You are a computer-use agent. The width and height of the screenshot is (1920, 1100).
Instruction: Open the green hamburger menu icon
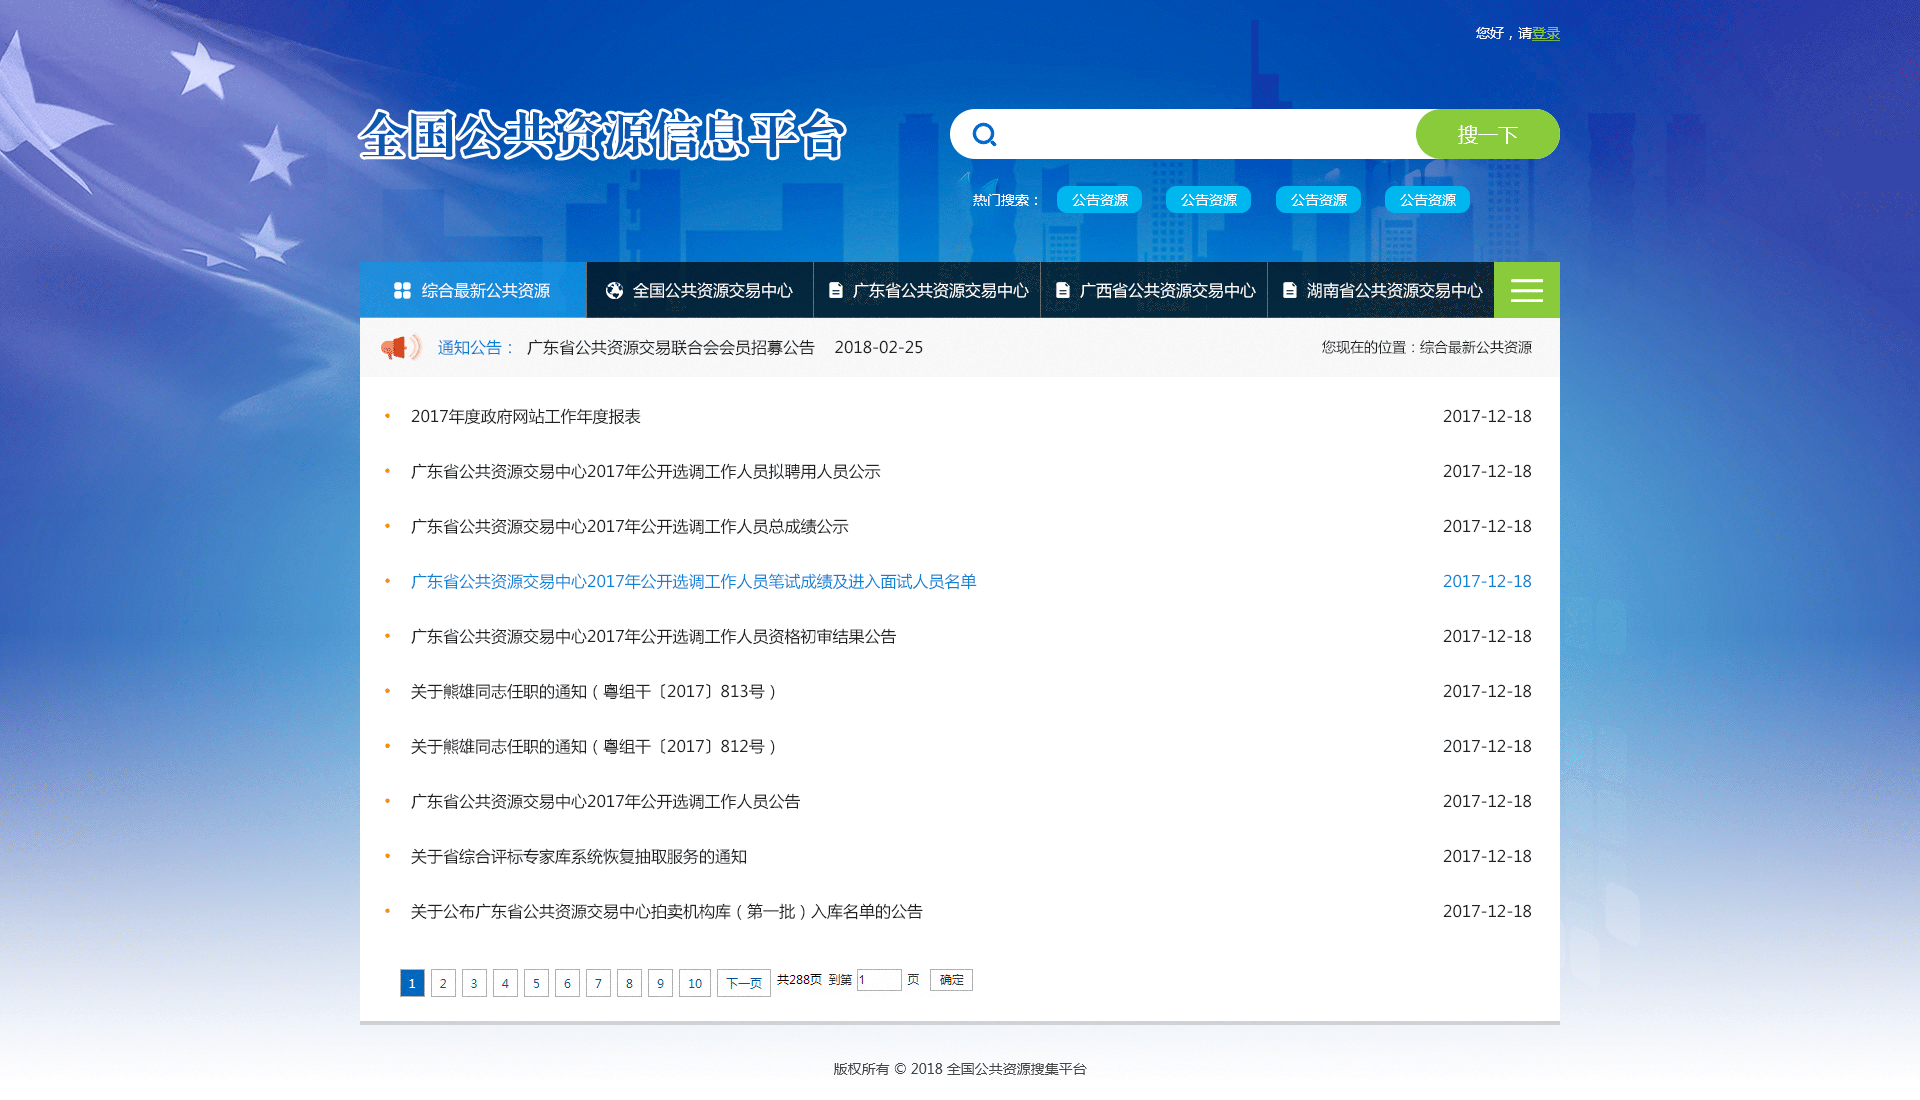[1526, 290]
